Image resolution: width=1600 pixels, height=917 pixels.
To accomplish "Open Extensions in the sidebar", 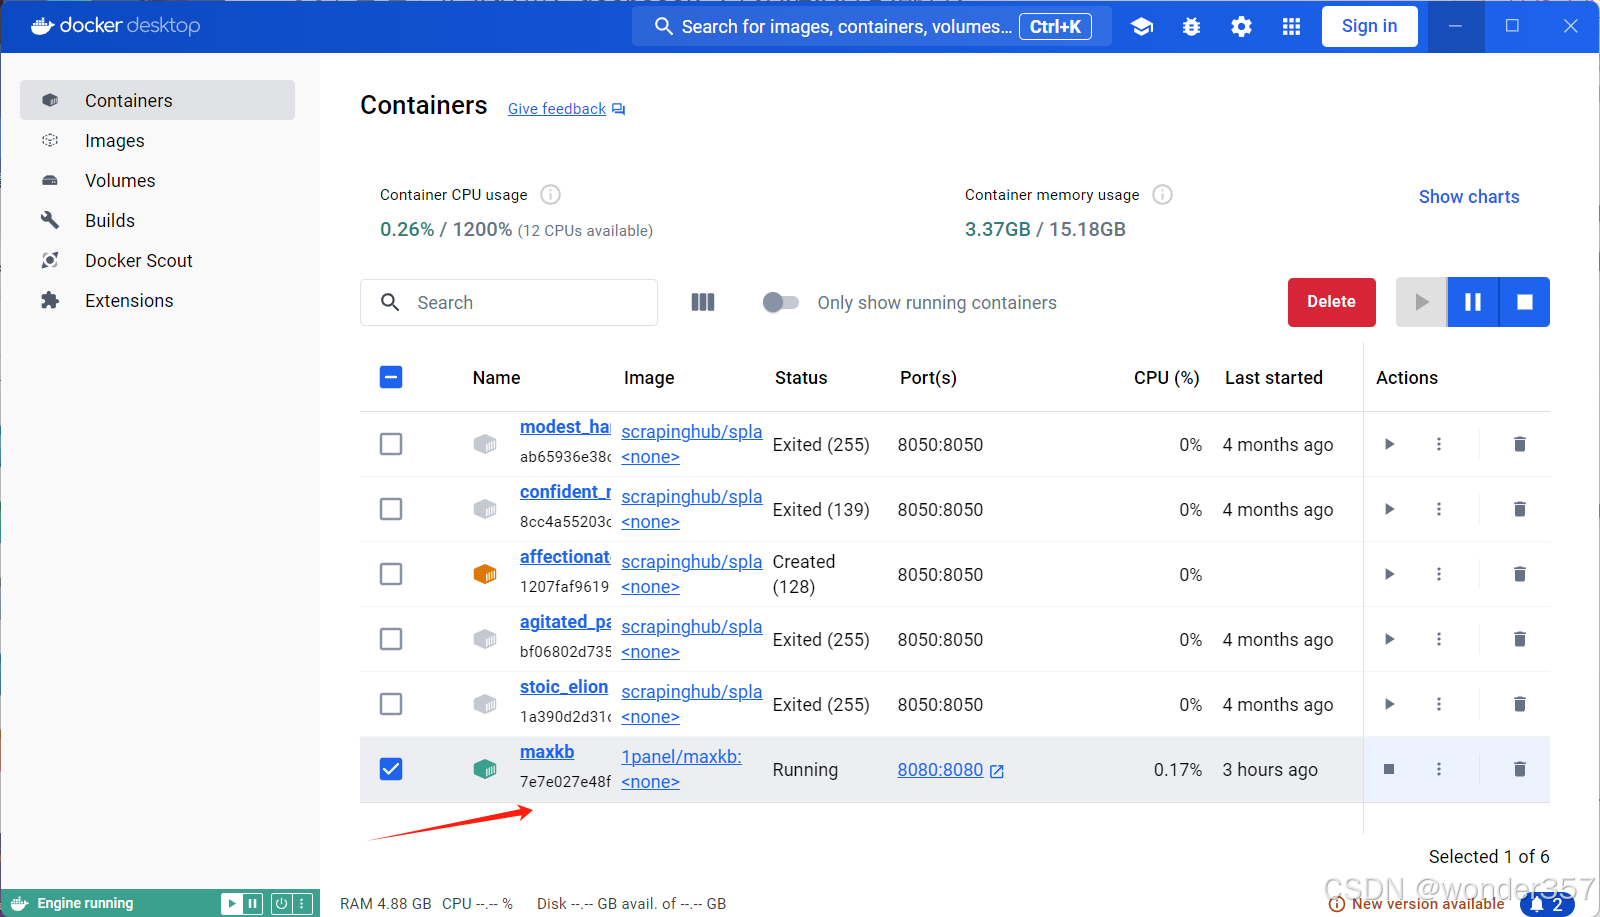I will (x=157, y=300).
